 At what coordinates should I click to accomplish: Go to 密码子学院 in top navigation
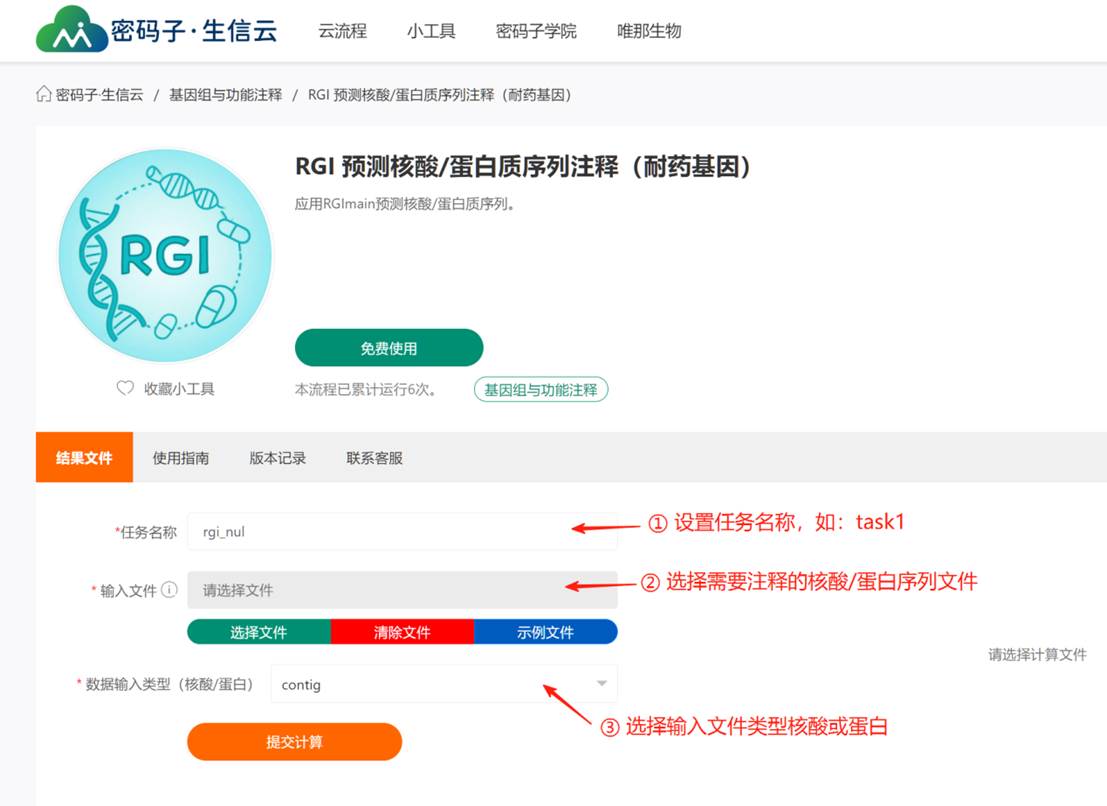536,31
